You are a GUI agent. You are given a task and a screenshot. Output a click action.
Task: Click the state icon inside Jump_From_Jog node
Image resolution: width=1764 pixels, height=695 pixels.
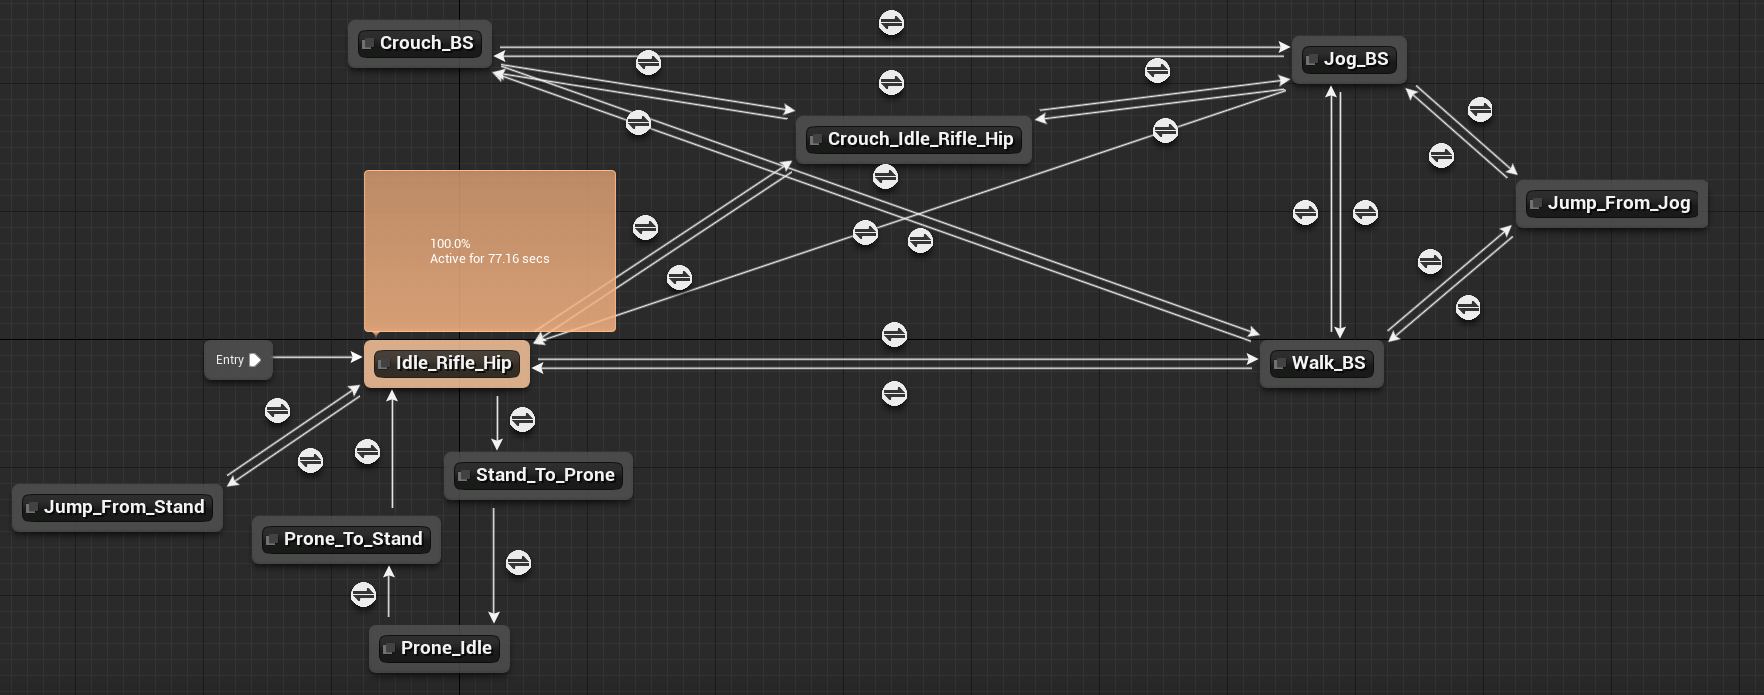(1535, 204)
